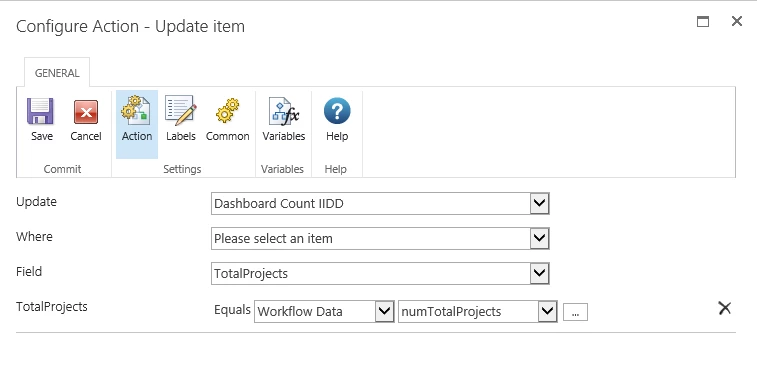Close the Configure Action dialog

[x=737, y=21]
